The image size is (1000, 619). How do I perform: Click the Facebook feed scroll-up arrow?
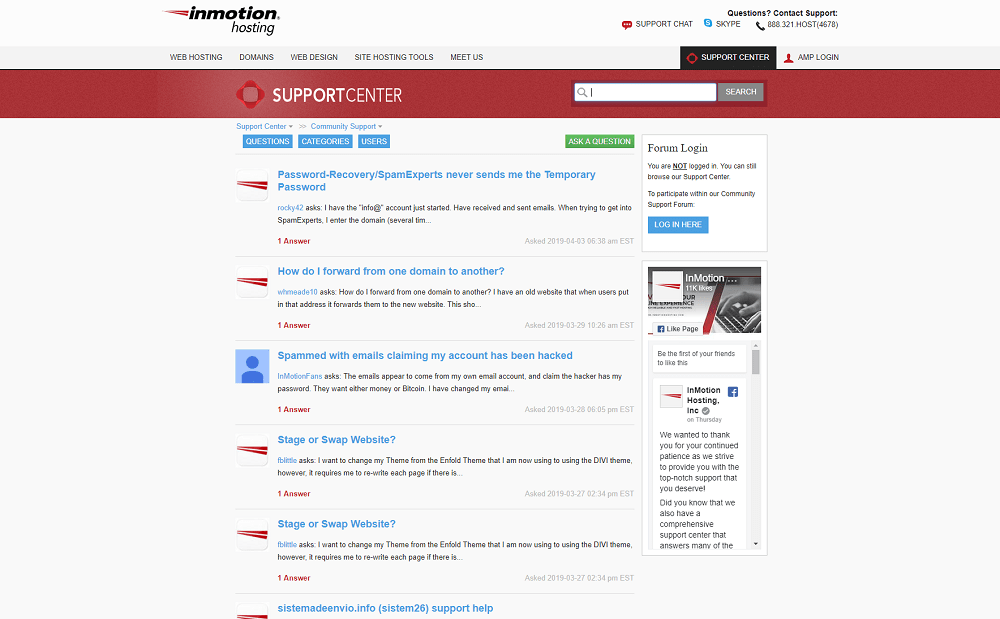tap(756, 346)
